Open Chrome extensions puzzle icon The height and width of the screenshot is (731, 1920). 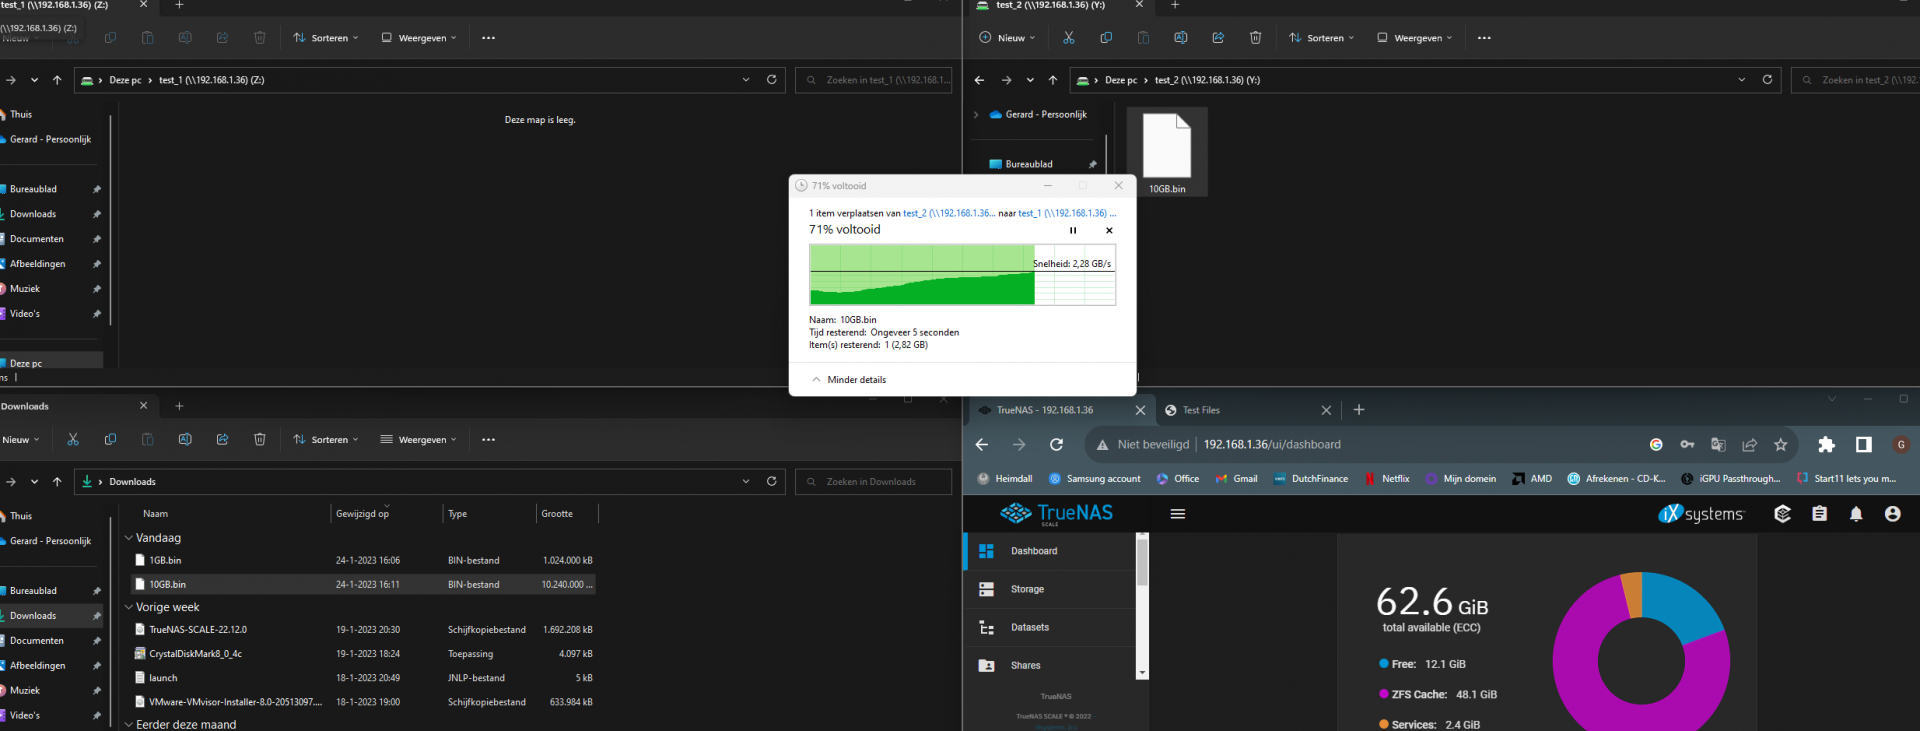click(1826, 445)
